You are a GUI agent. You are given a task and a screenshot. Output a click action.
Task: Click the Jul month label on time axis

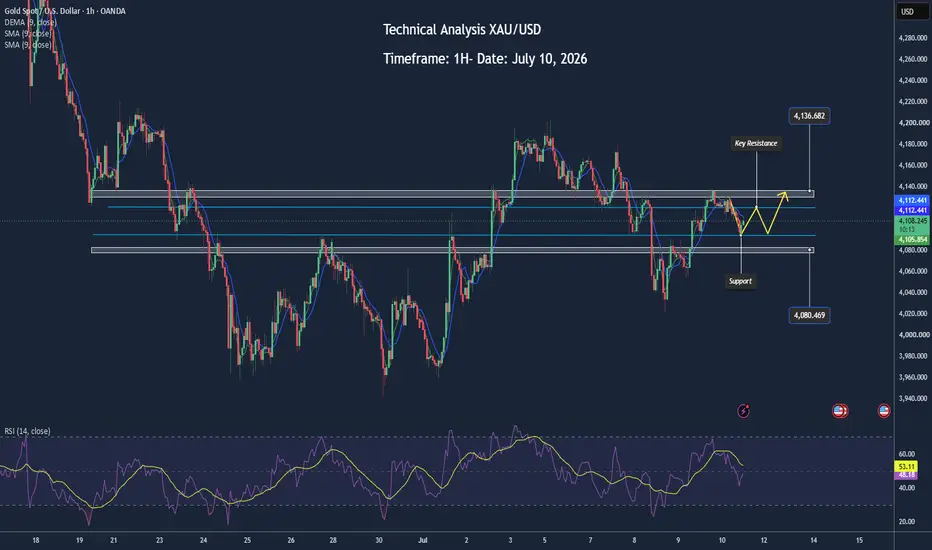[423, 540]
